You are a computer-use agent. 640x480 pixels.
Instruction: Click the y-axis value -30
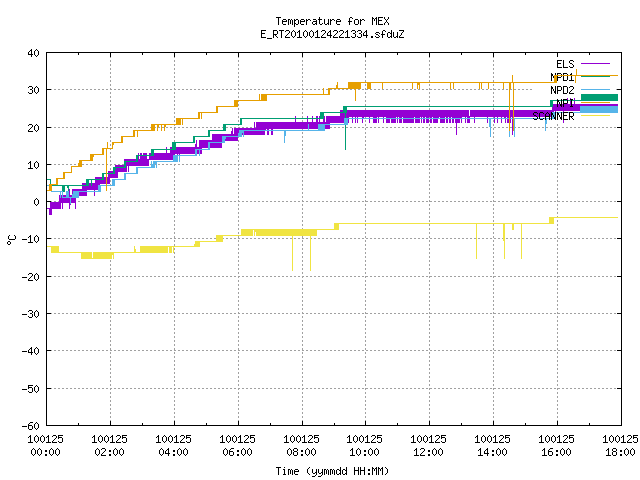click(x=31, y=314)
